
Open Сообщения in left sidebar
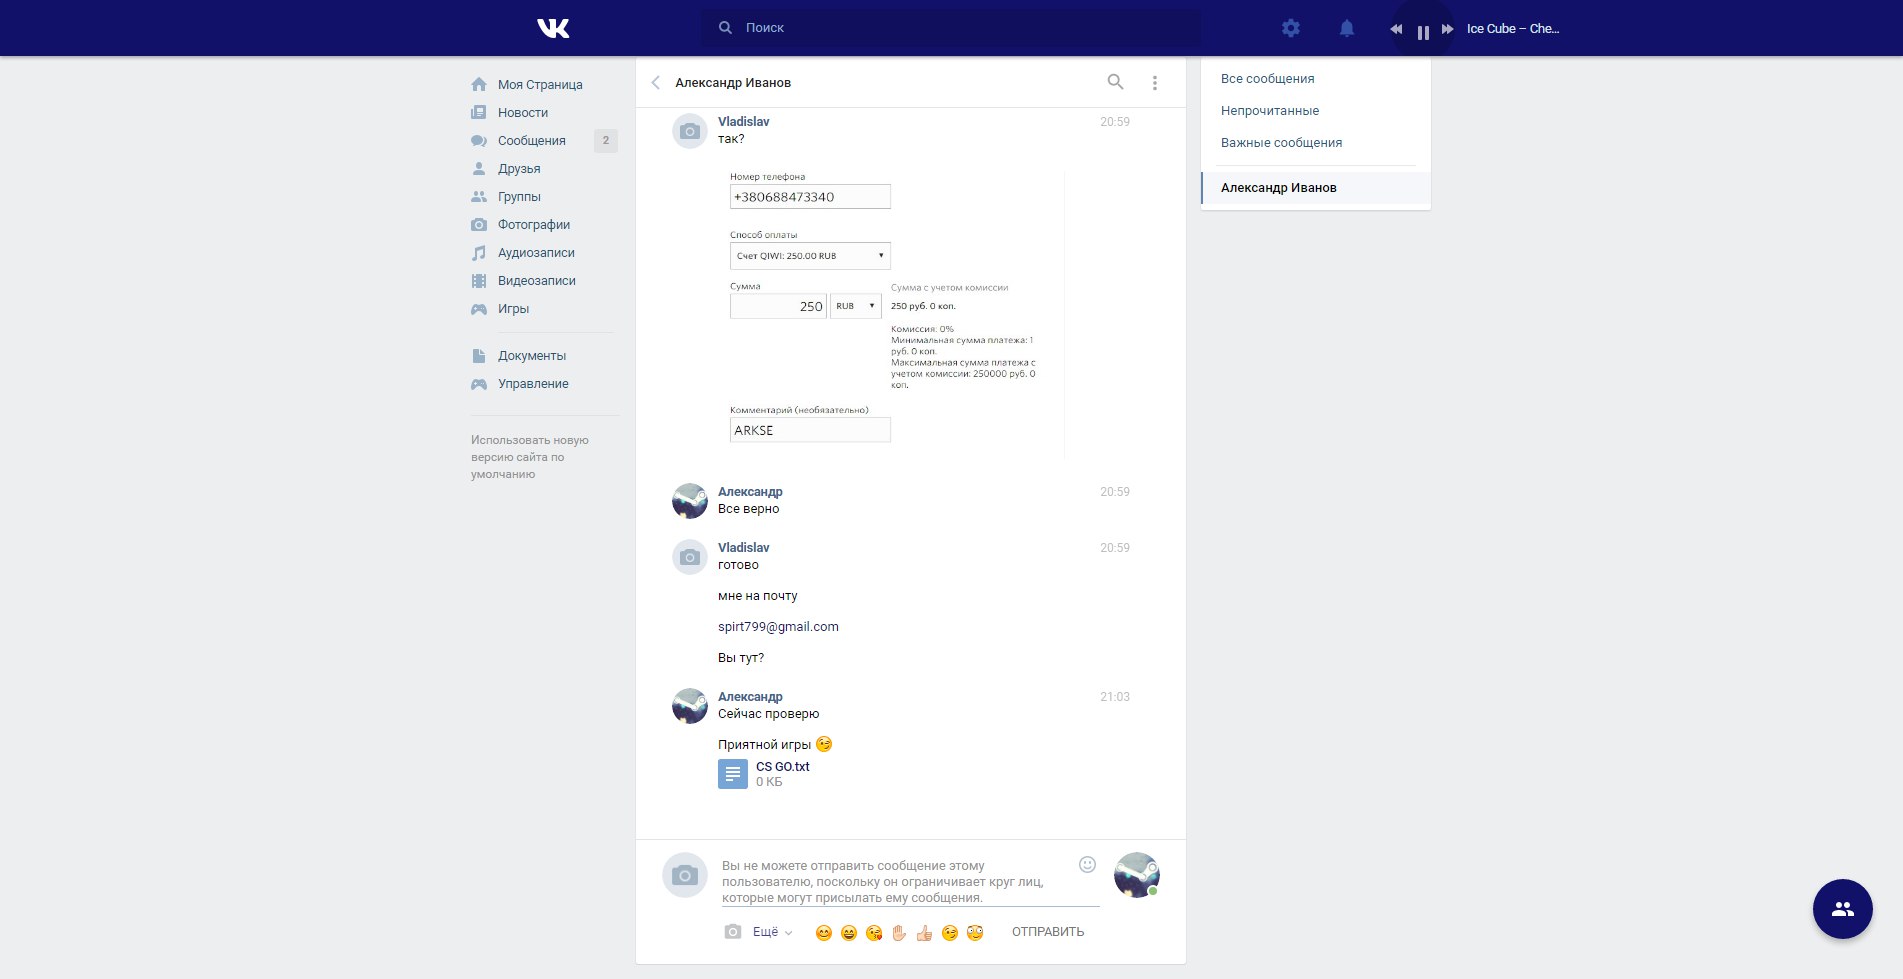tap(531, 141)
